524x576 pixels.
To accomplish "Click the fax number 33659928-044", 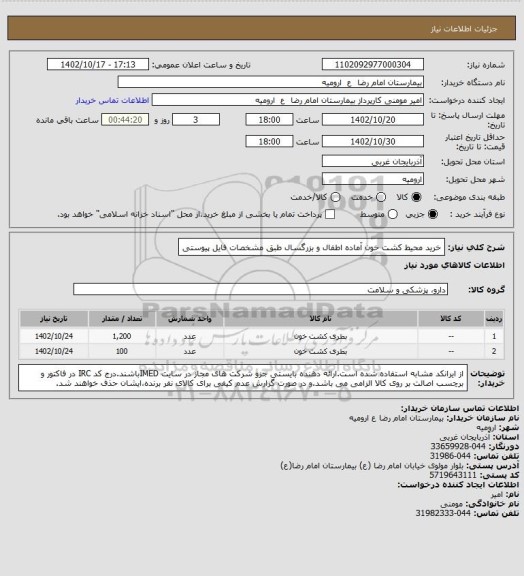I will tap(458, 446).
